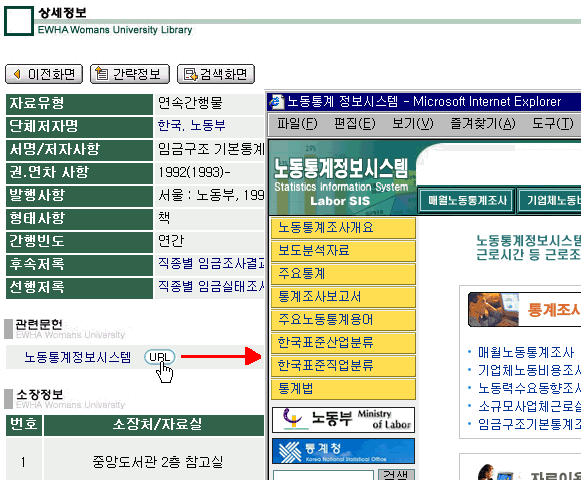Open 통계조사보고서 in the yellow sidebar

click(x=343, y=297)
